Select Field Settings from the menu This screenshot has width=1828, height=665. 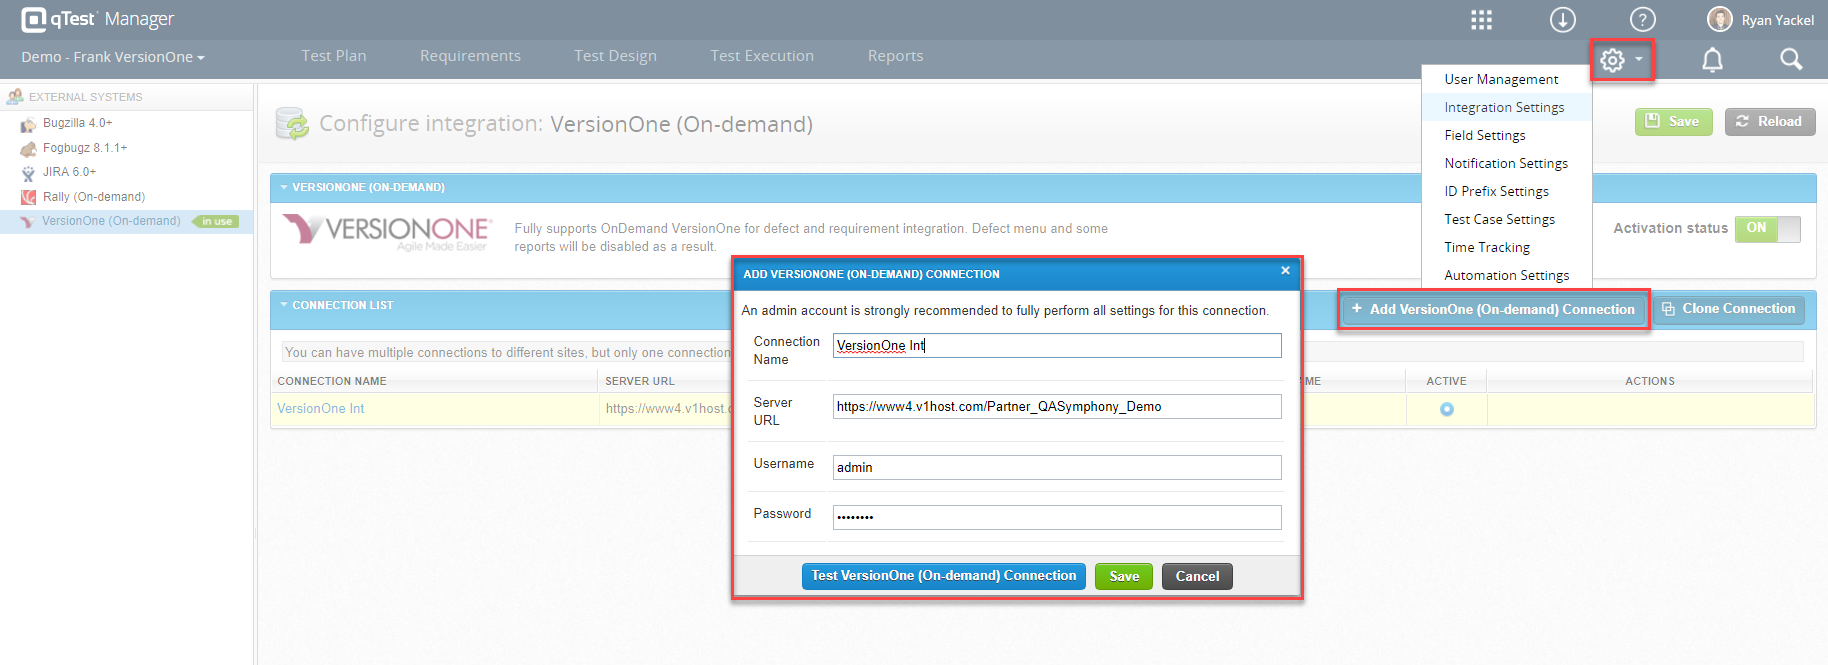pyautogui.click(x=1484, y=135)
